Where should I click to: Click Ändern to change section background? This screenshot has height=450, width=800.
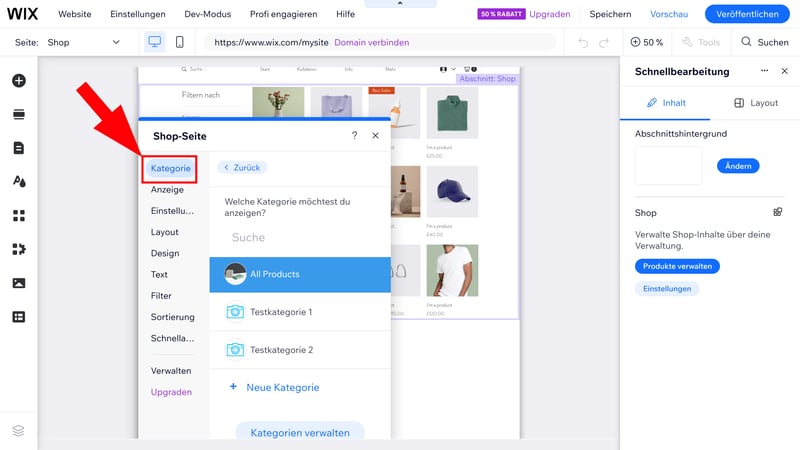pyautogui.click(x=738, y=166)
